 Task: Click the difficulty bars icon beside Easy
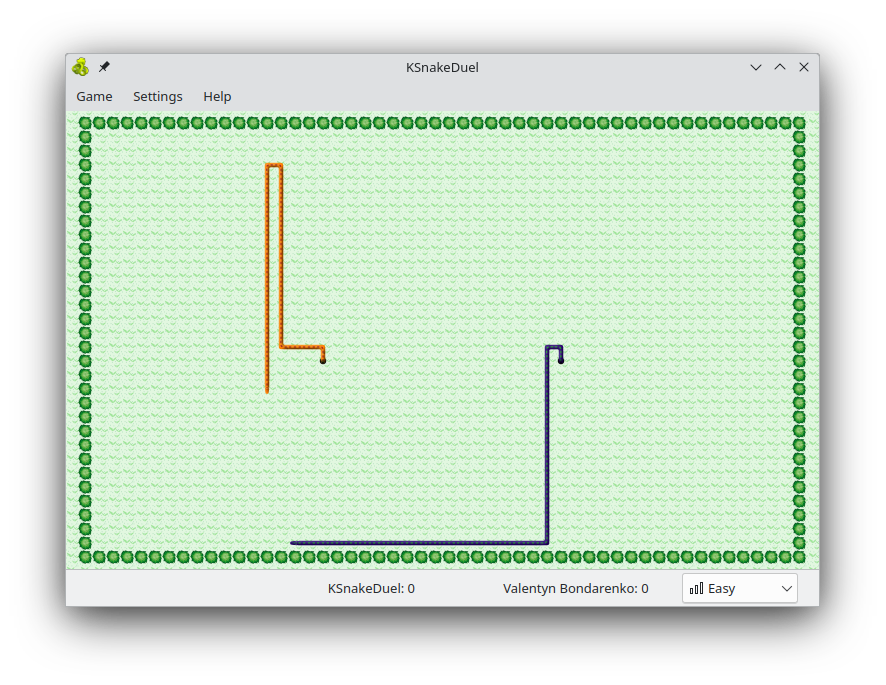(696, 588)
